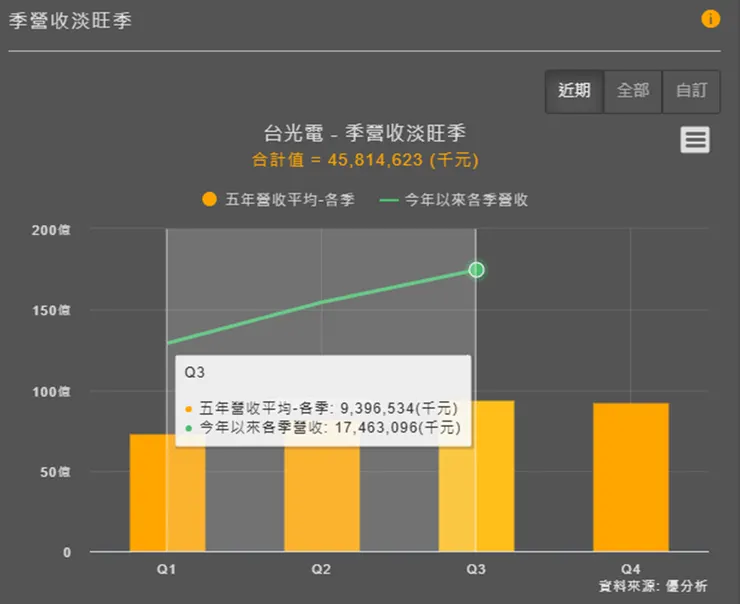
Task: Click the 合計值 = 45,814,623 (千元) subtitle
Action: 365,159
